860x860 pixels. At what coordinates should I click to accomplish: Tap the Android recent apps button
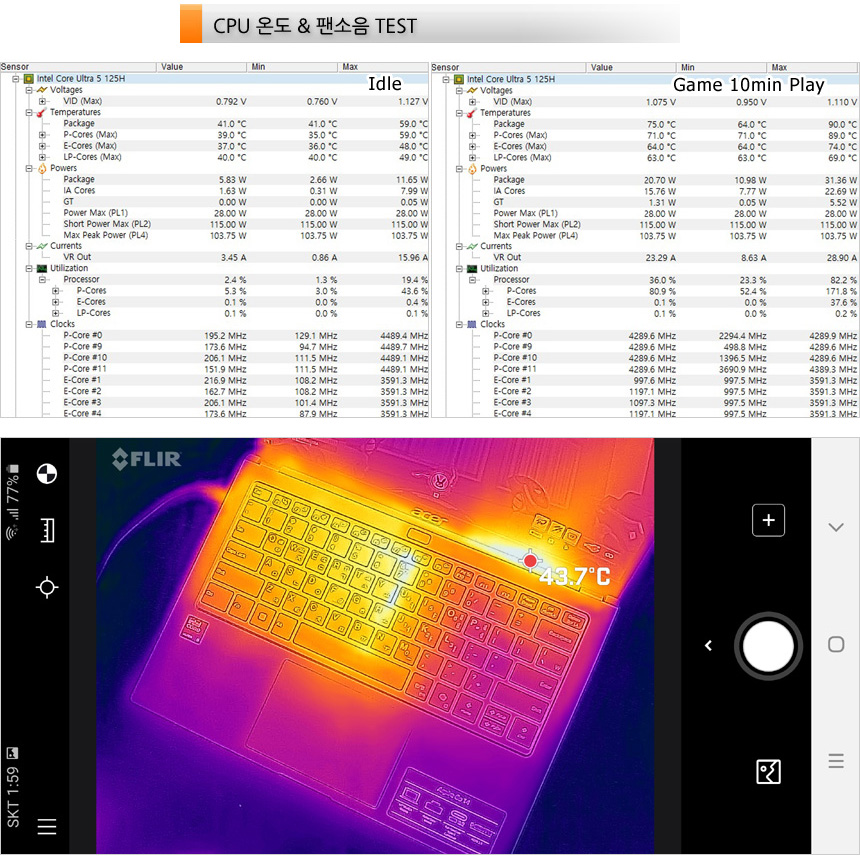[836, 762]
